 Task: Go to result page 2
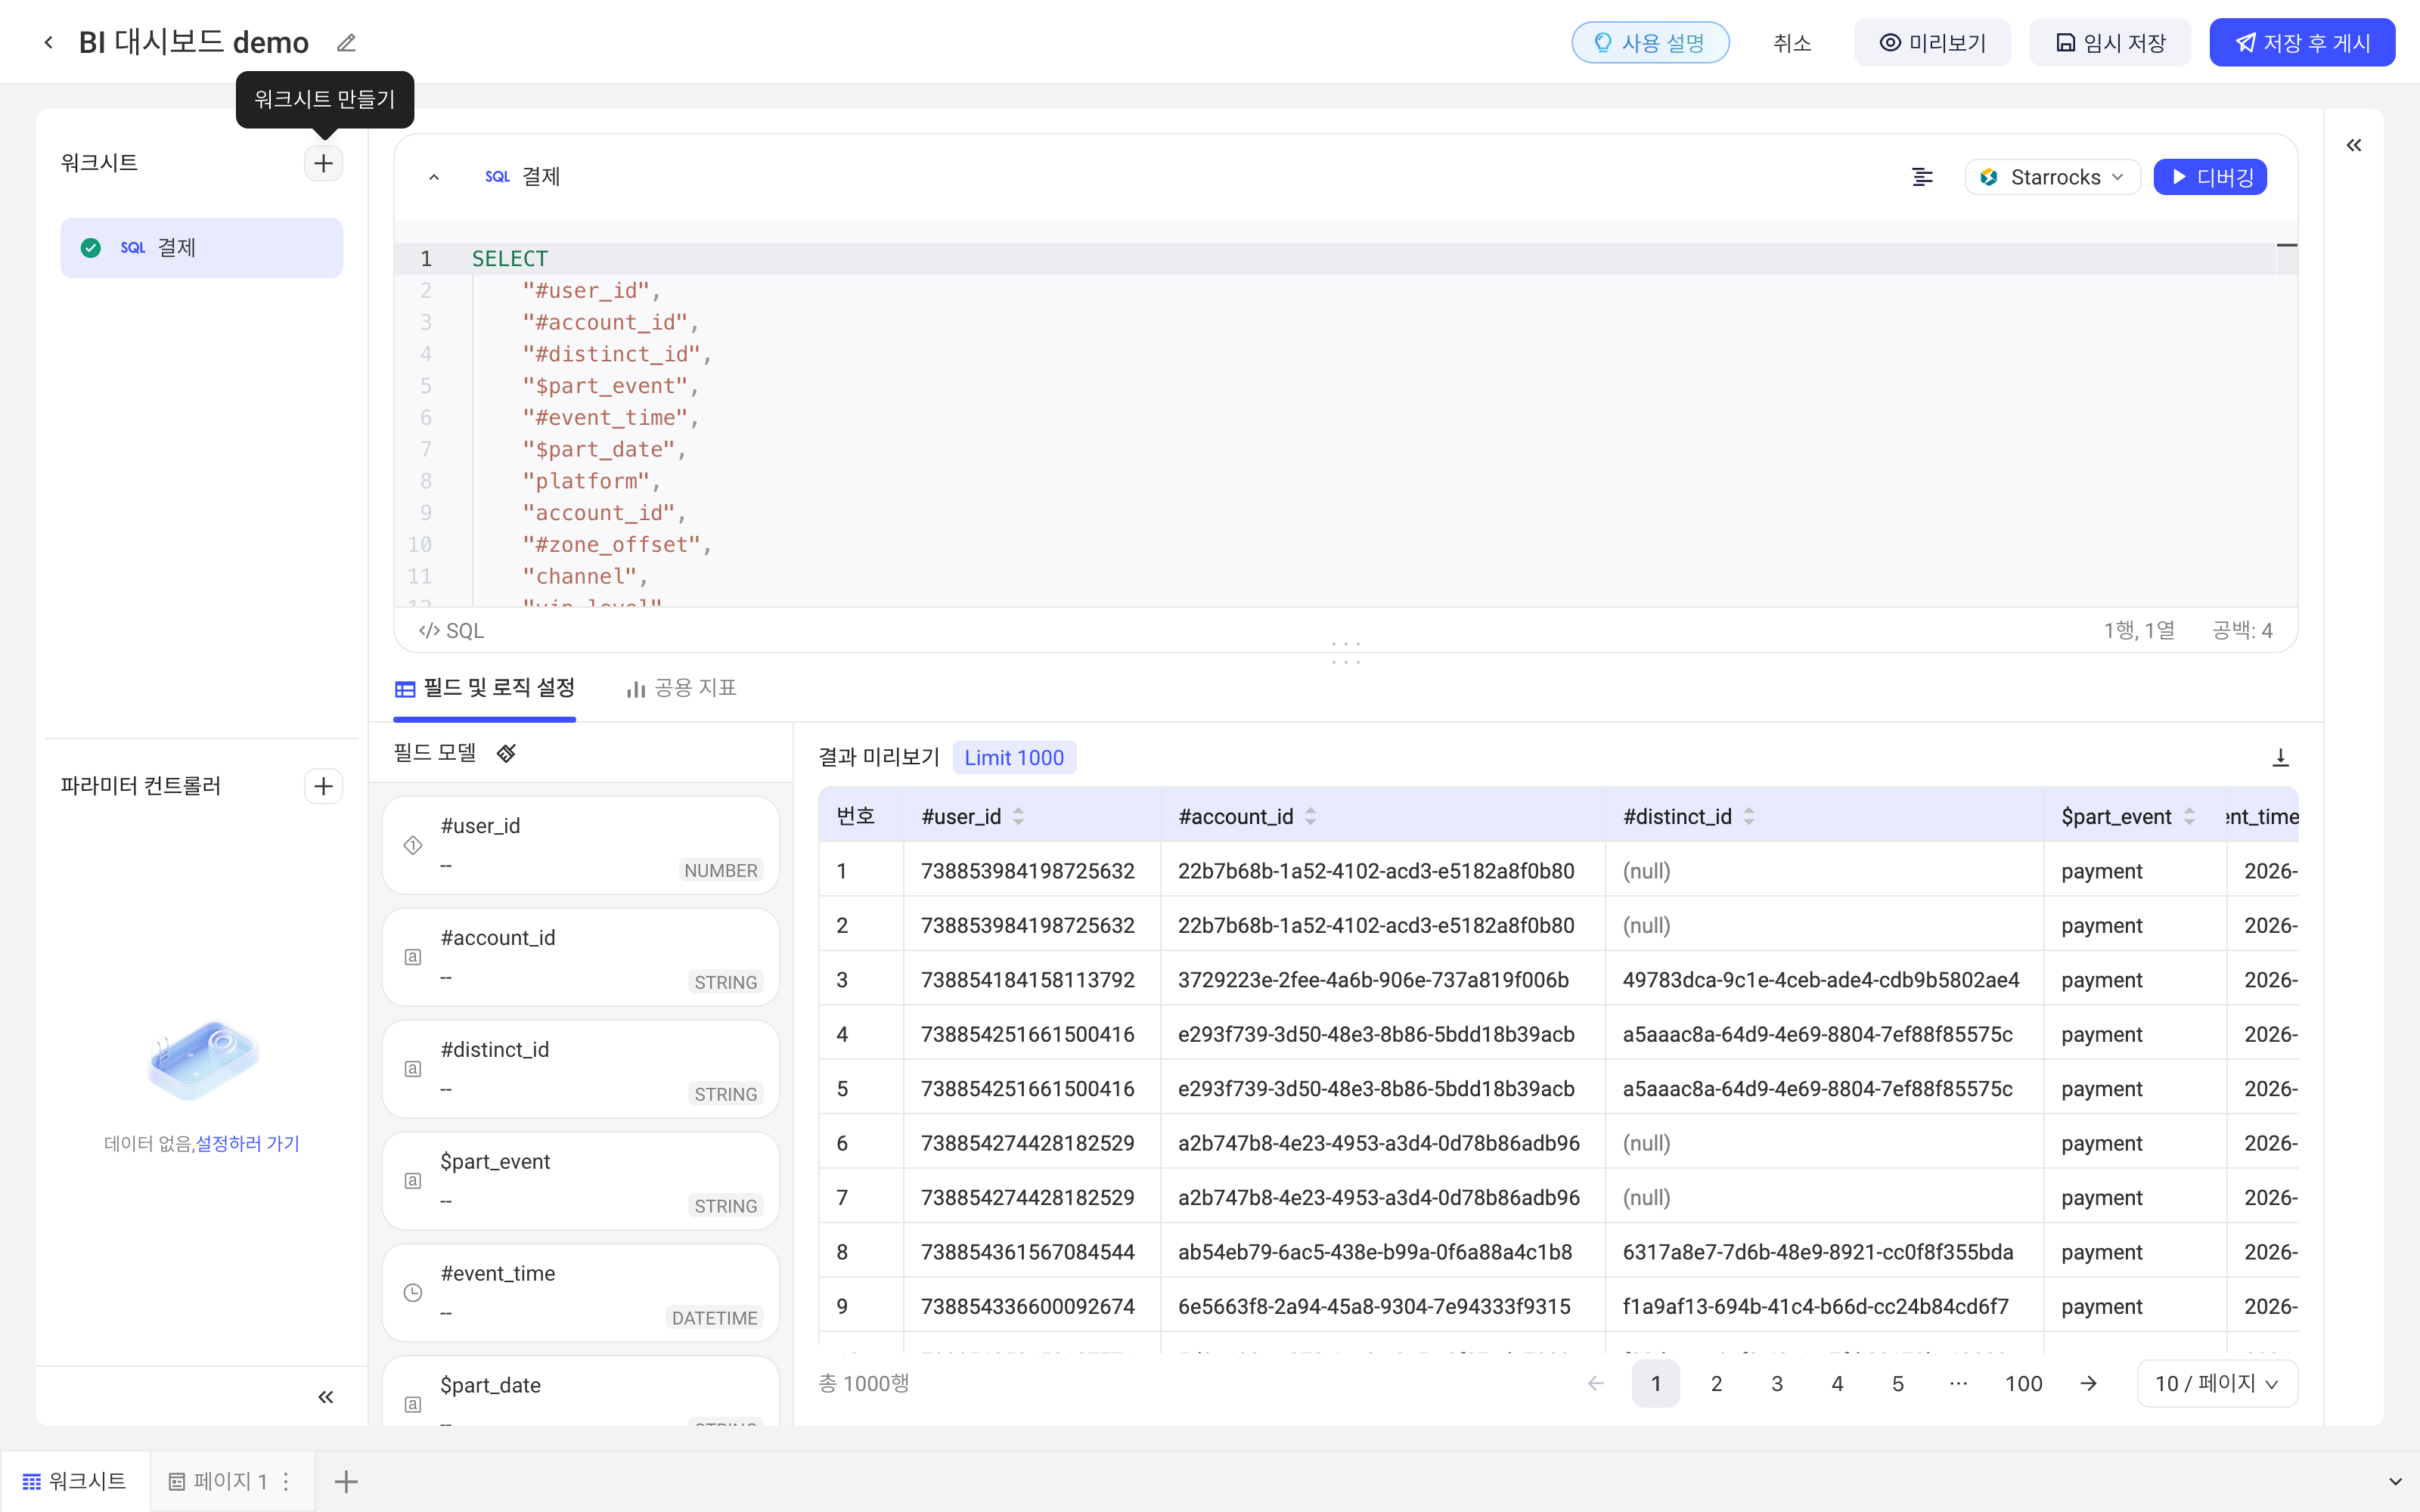coord(1716,1383)
